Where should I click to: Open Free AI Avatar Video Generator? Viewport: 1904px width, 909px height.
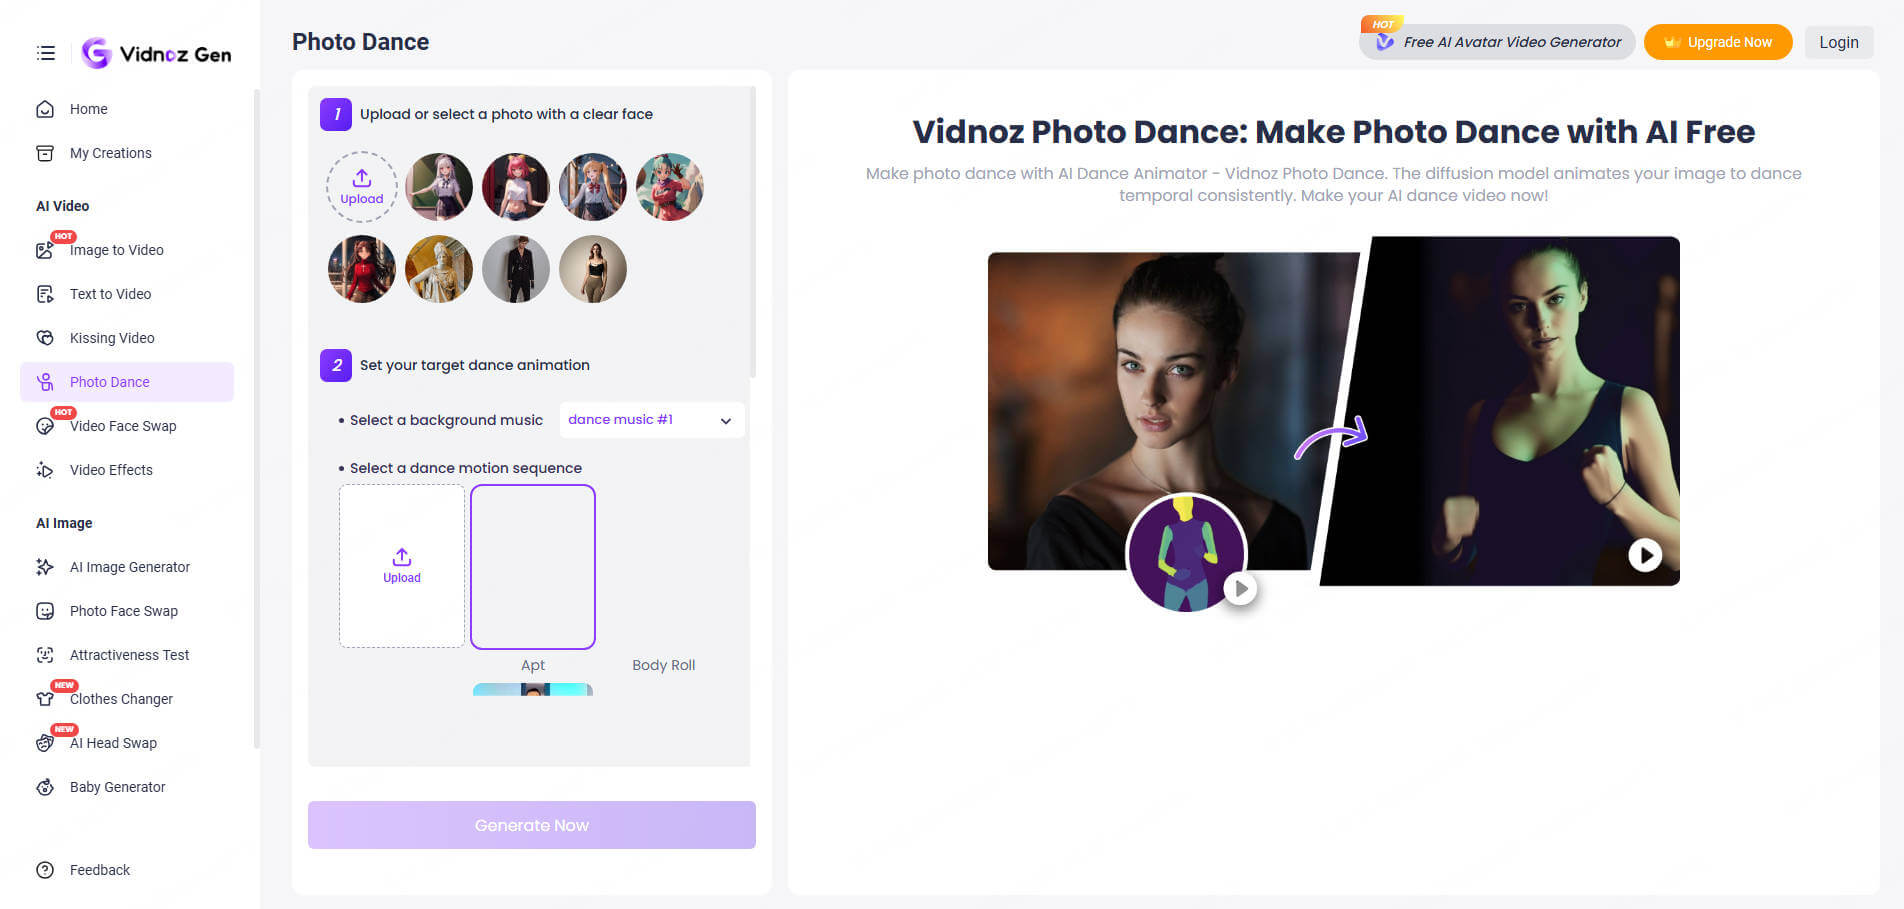click(x=1497, y=42)
